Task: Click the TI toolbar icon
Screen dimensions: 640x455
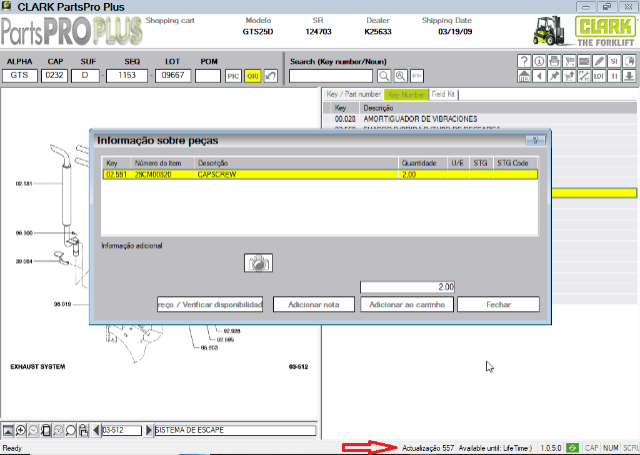Action: pyautogui.click(x=614, y=76)
